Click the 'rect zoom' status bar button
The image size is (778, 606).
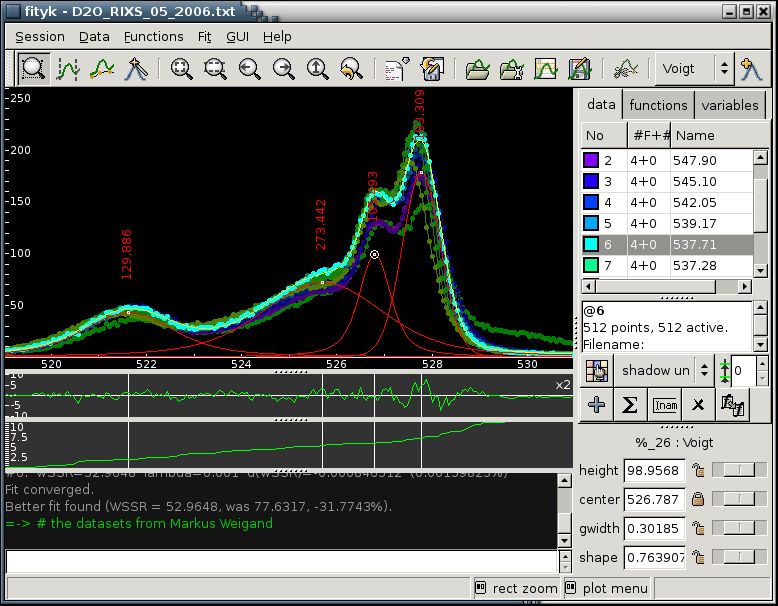[516, 588]
